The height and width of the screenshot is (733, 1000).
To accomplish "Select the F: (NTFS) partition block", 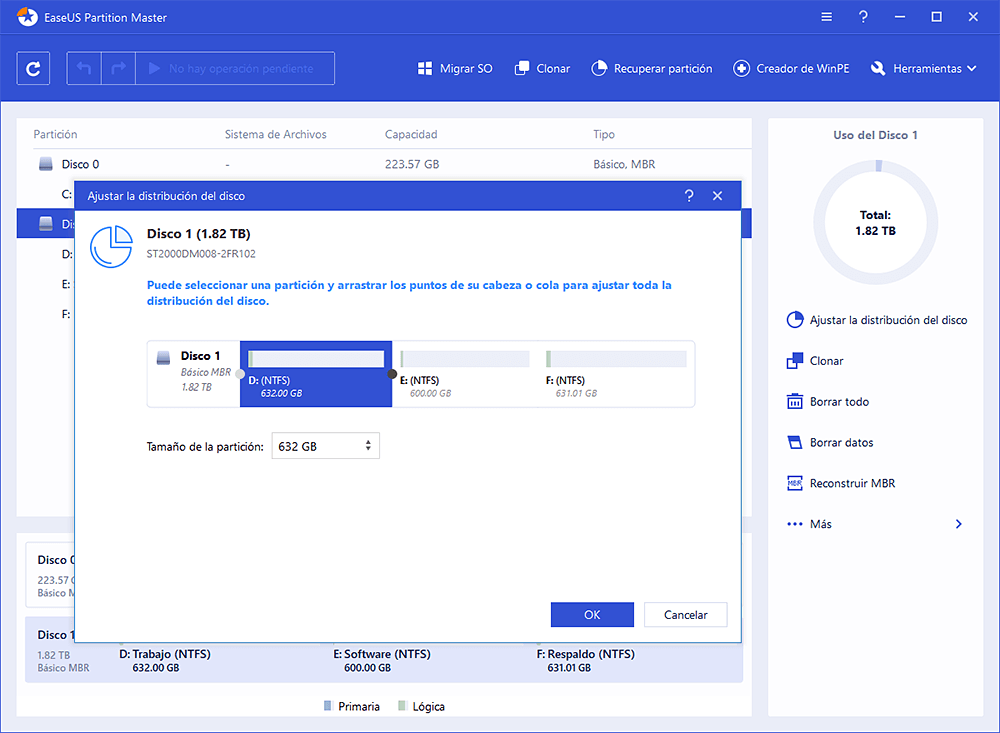I will click(x=616, y=374).
